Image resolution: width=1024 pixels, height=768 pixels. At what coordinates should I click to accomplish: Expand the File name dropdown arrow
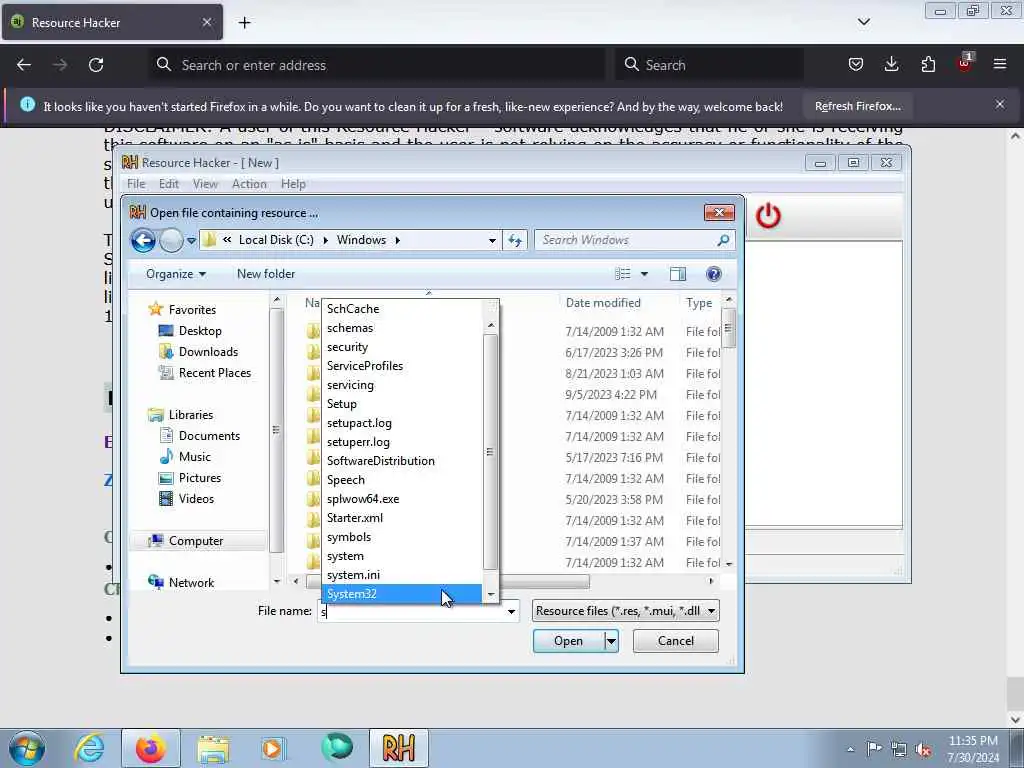point(511,611)
